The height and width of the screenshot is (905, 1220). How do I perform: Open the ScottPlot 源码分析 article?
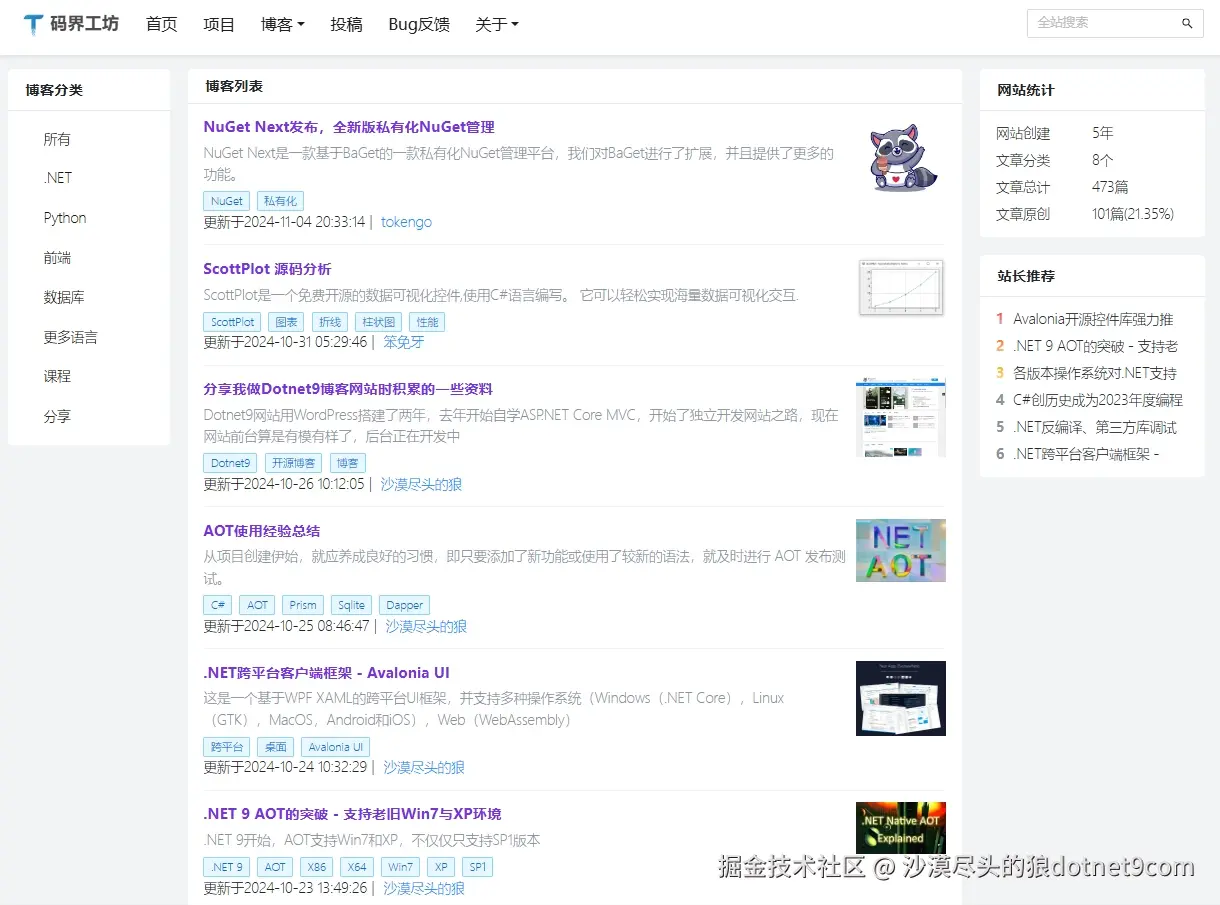point(267,269)
